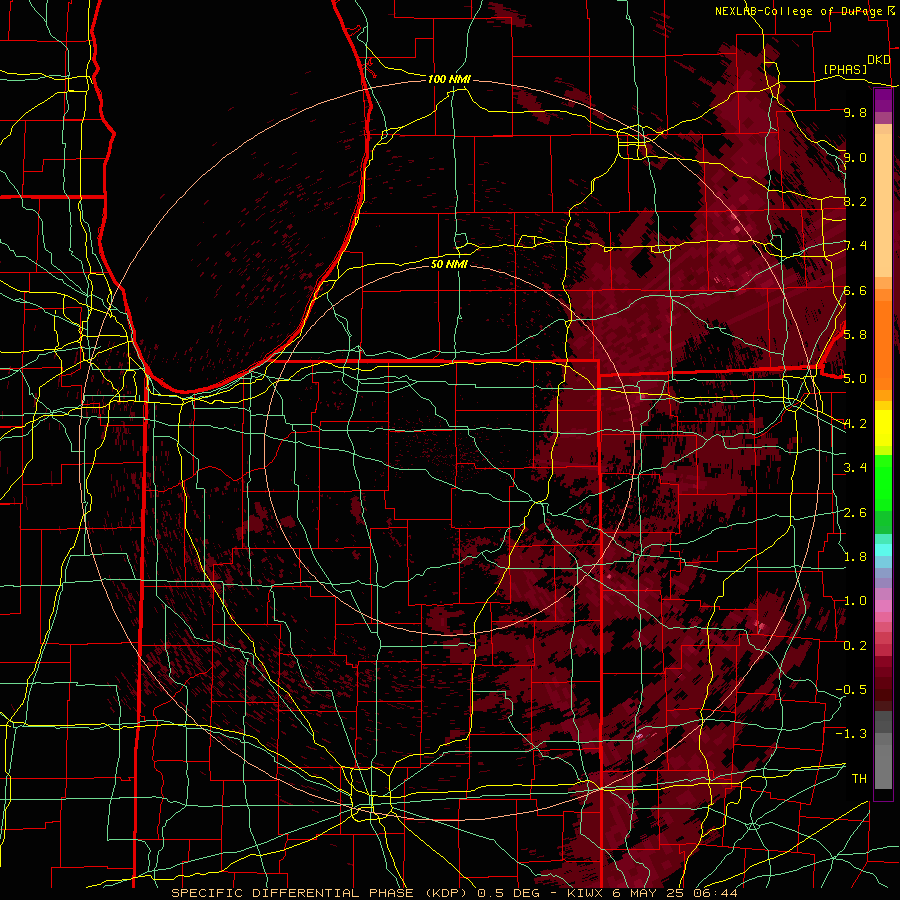Select the DKD label above color scale

(x=878, y=60)
